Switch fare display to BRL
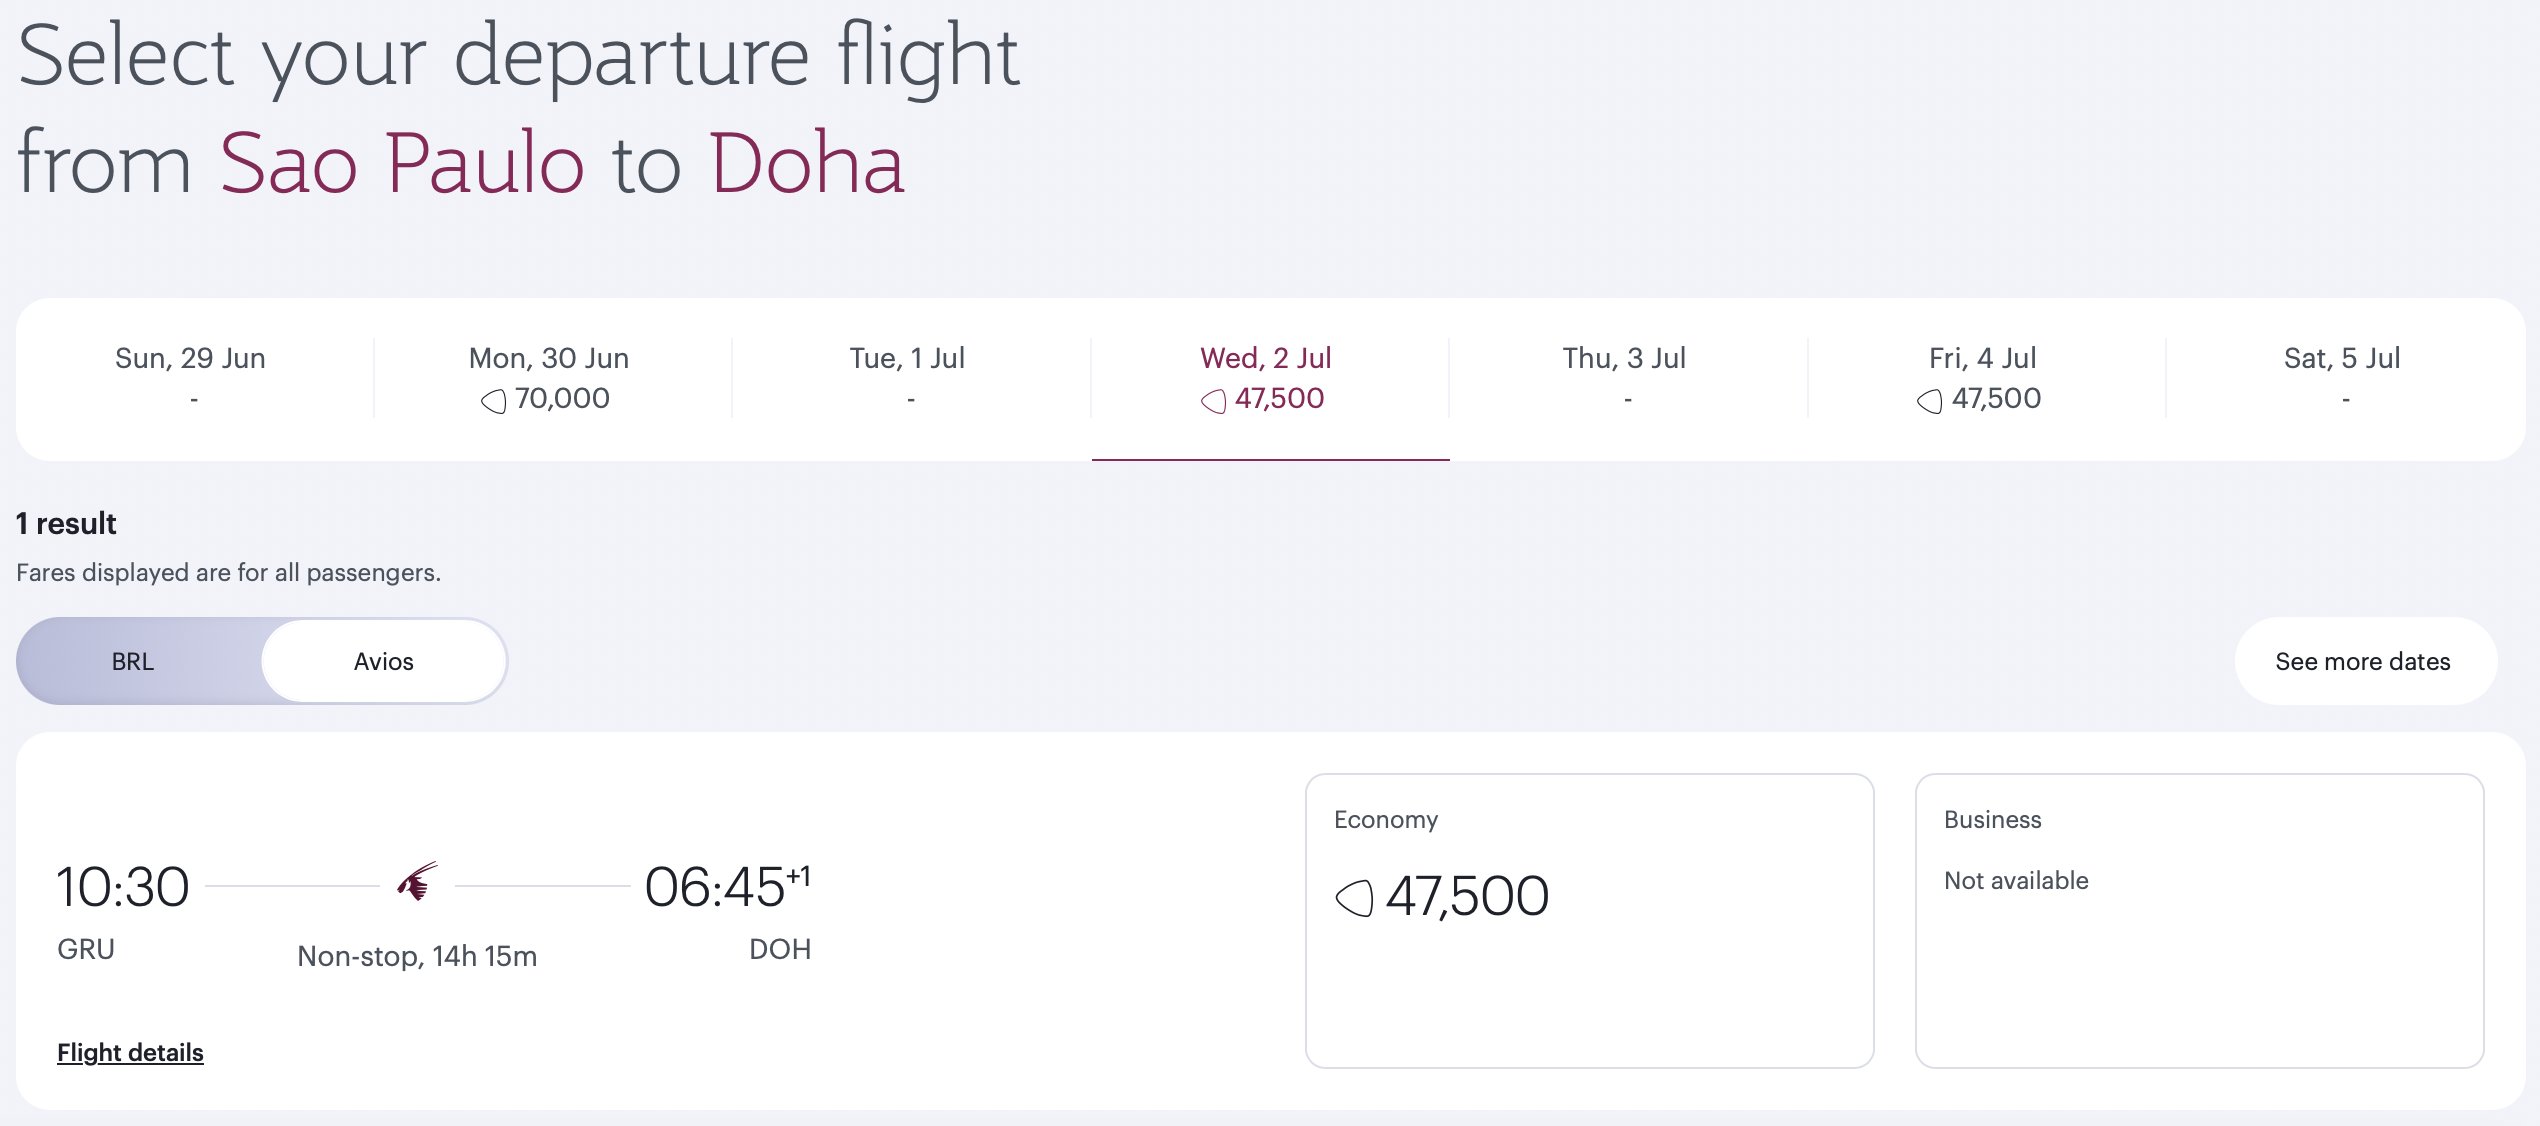The image size is (2540, 1126). (133, 661)
